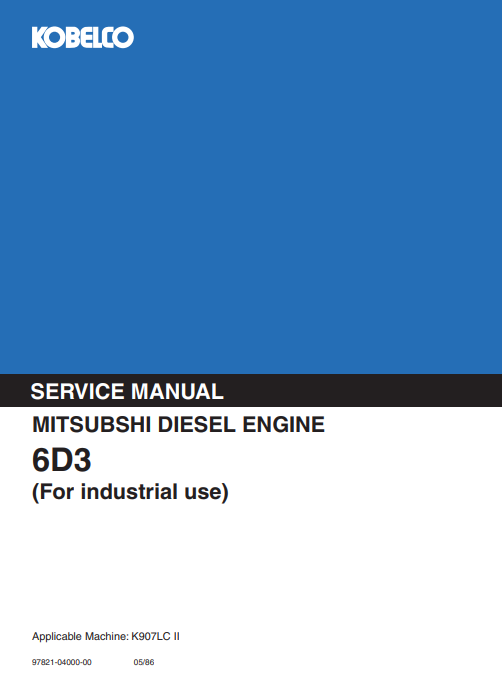Click the date code 05/86
502x696 pixels.
(x=144, y=662)
